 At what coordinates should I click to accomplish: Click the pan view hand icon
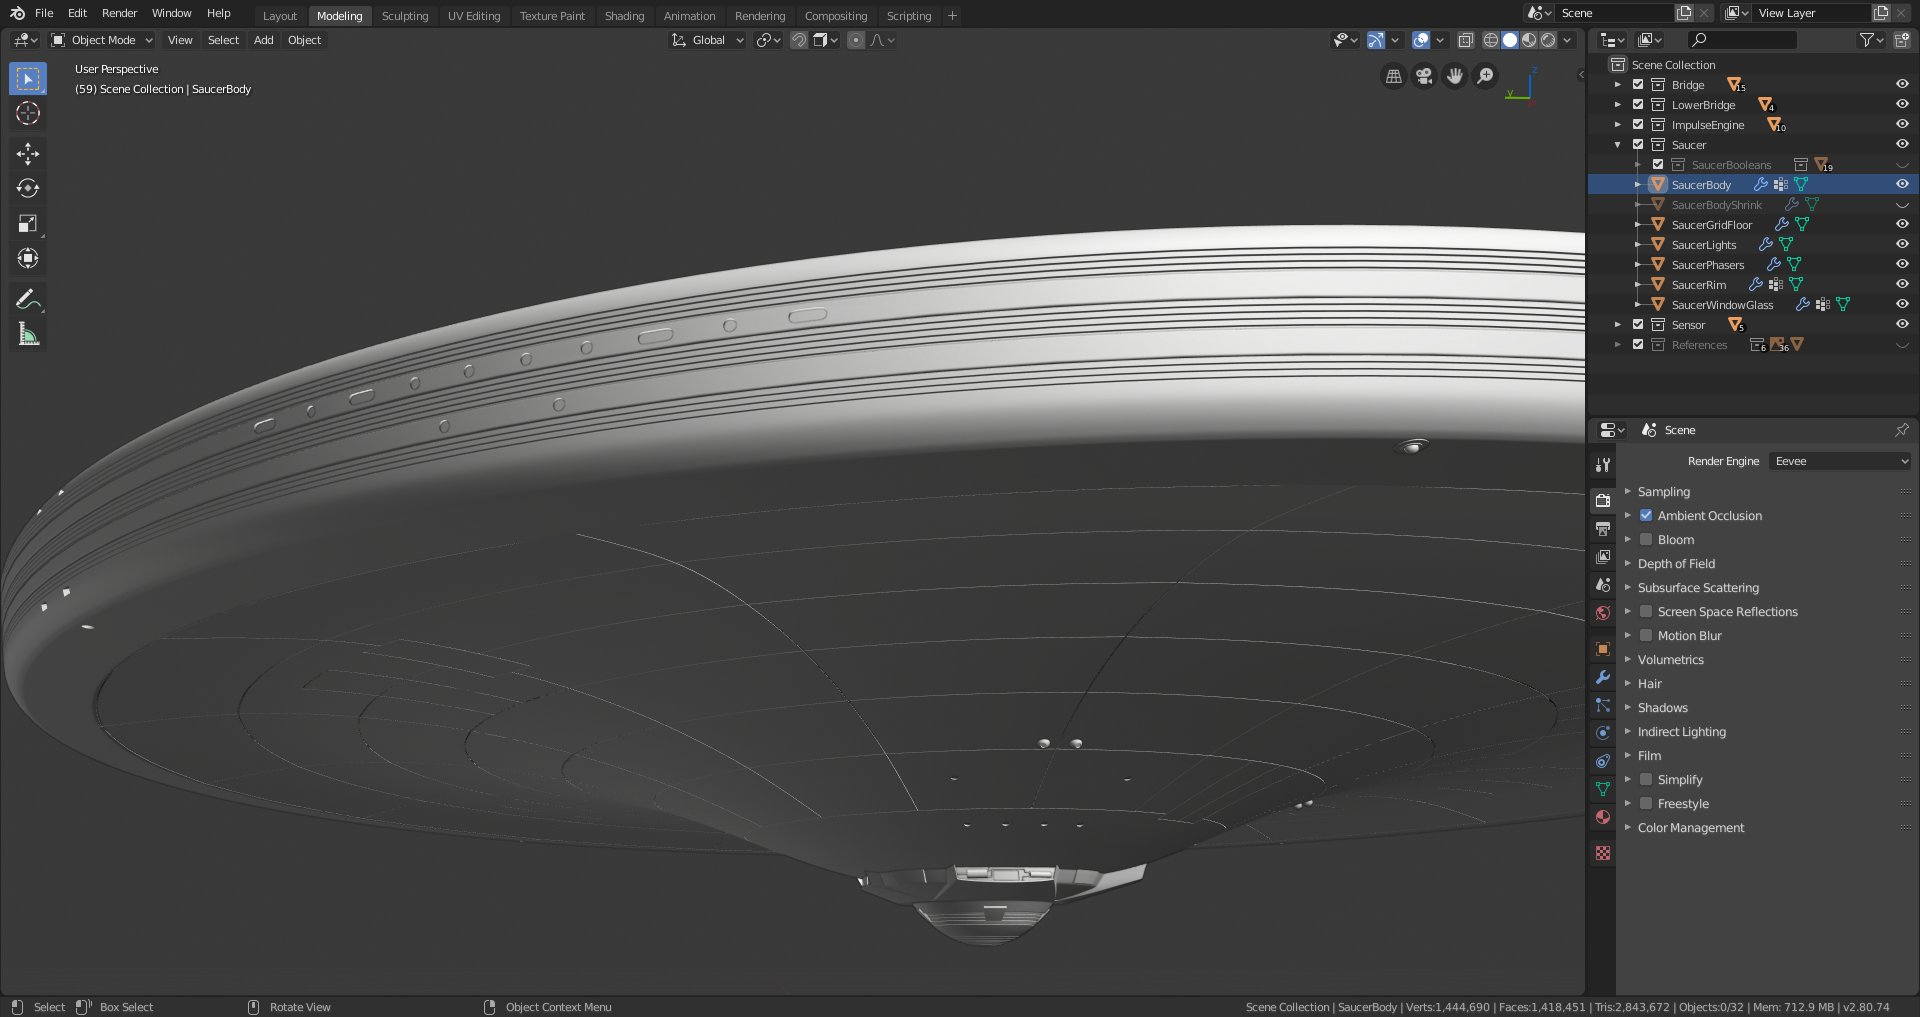point(1455,76)
